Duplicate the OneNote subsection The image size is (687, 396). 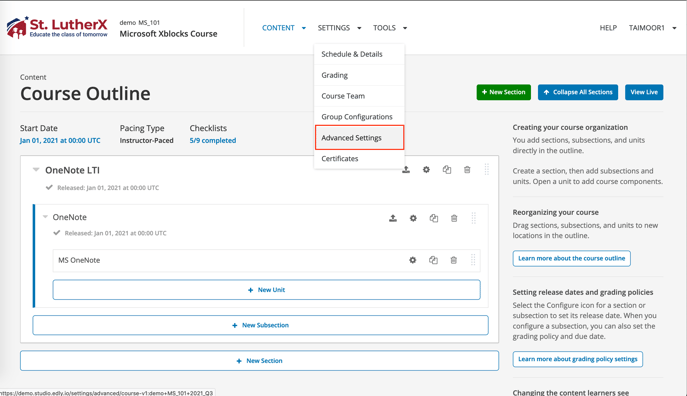coord(434,218)
